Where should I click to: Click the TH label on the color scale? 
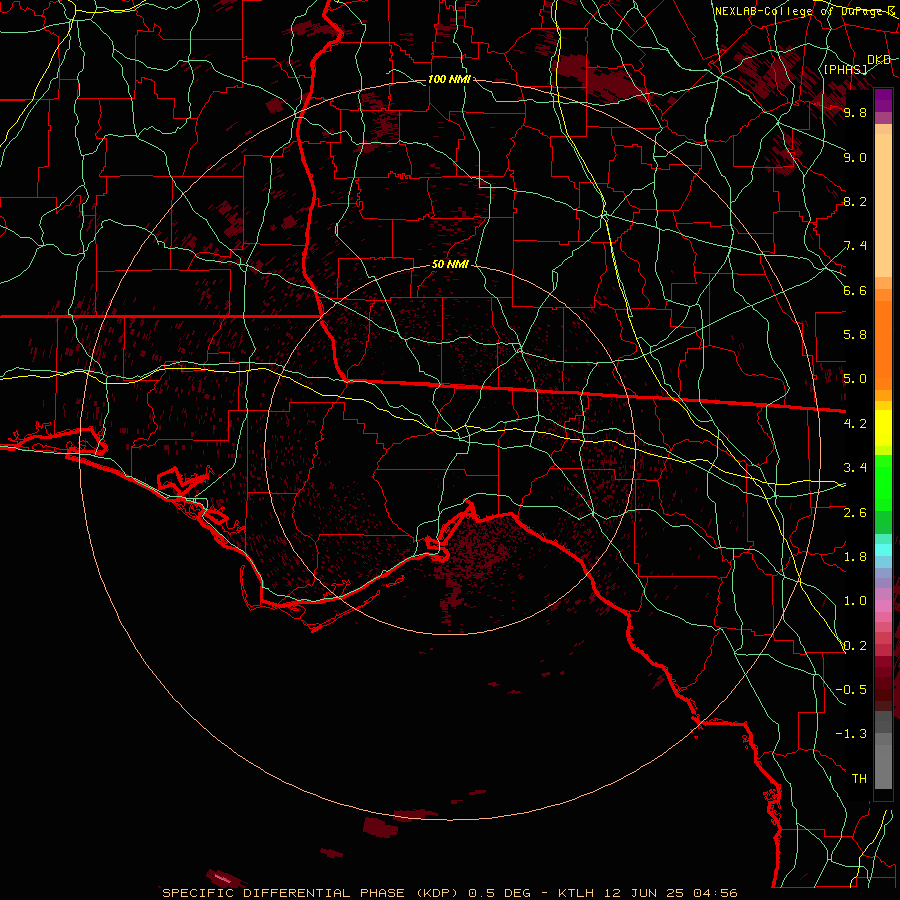coord(859,778)
